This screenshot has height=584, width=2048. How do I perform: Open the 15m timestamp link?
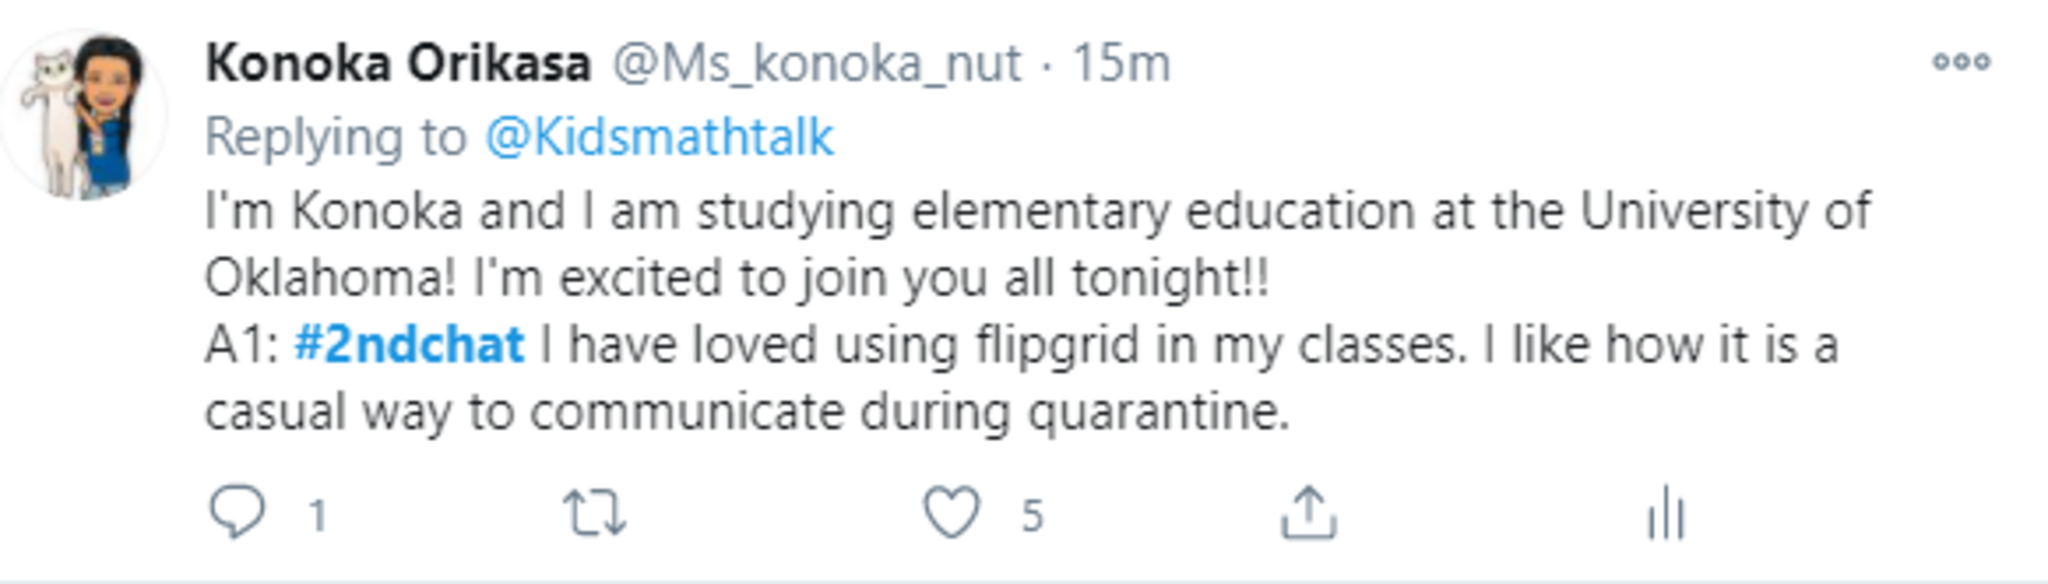1121,64
